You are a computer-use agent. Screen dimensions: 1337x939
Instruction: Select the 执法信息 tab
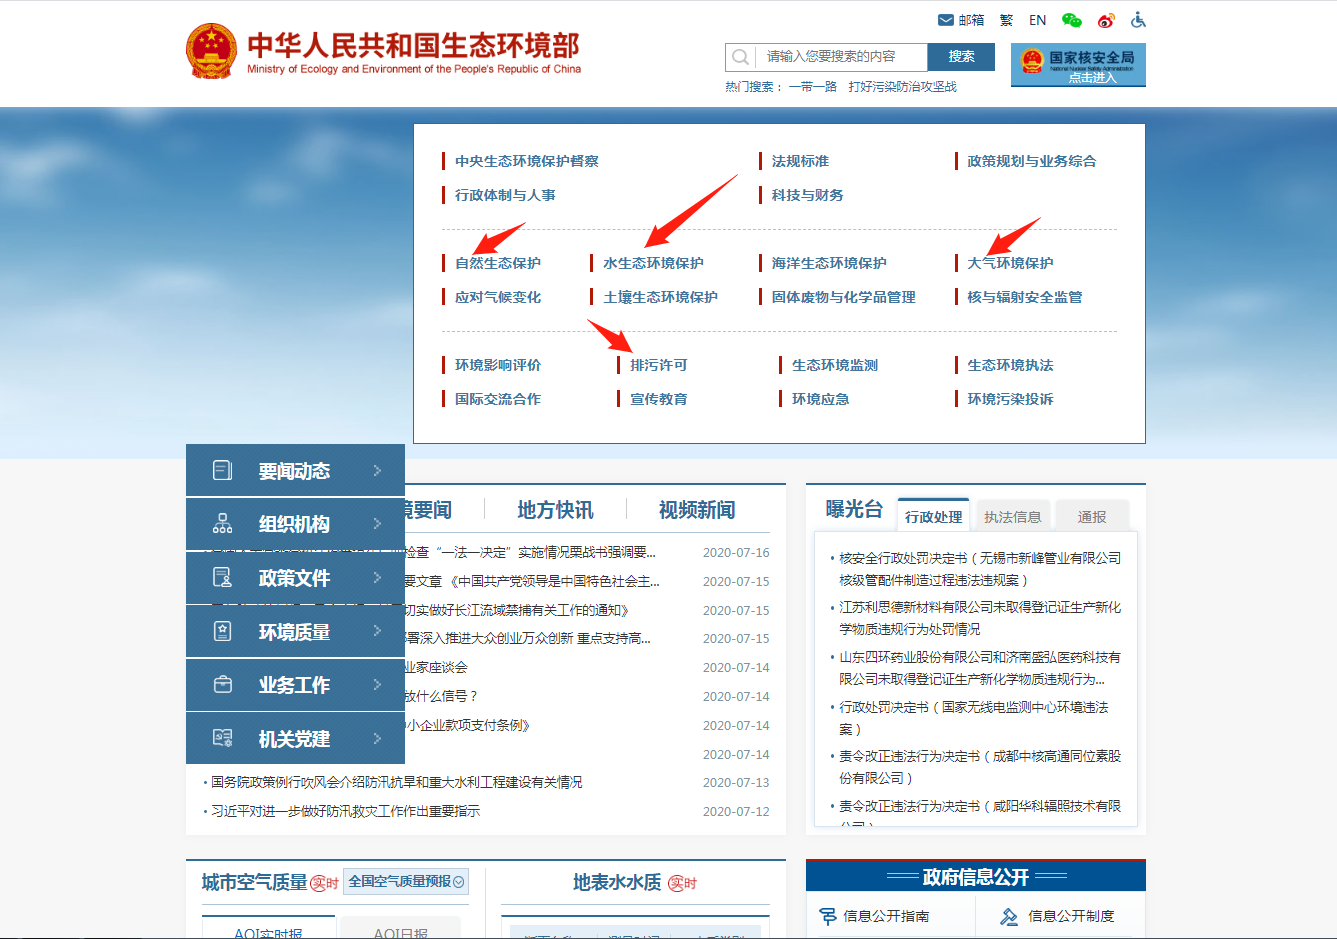1012,516
